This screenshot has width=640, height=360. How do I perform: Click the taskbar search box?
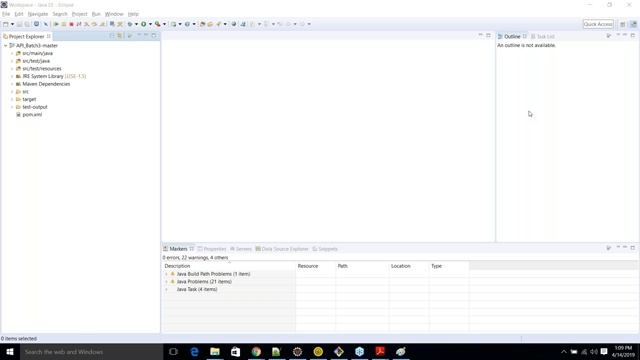point(92,351)
